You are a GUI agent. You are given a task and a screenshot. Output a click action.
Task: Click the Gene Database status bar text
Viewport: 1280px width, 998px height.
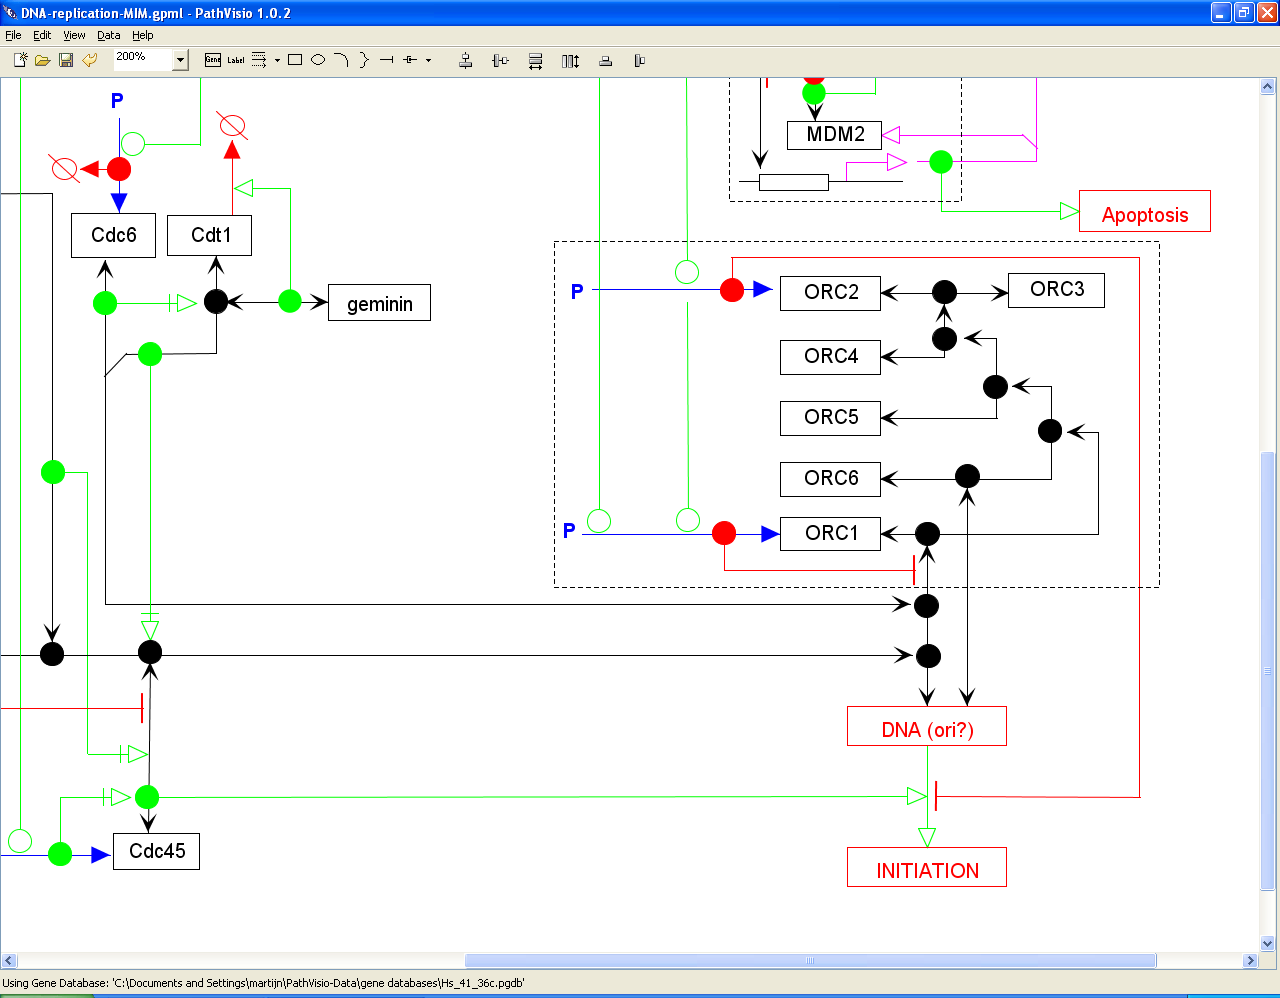click(x=264, y=983)
